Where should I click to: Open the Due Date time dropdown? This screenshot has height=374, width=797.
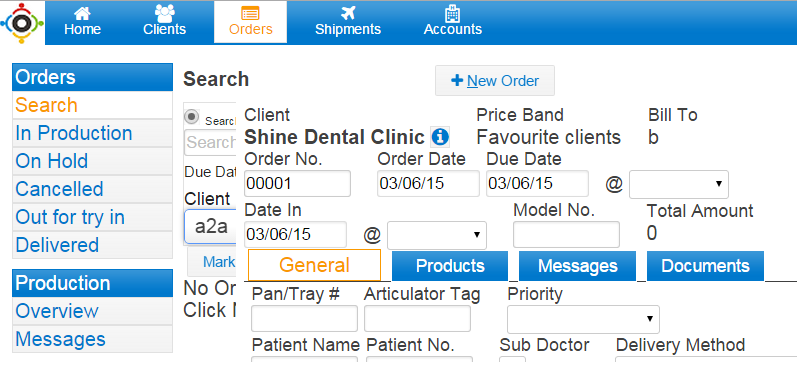[x=679, y=184]
